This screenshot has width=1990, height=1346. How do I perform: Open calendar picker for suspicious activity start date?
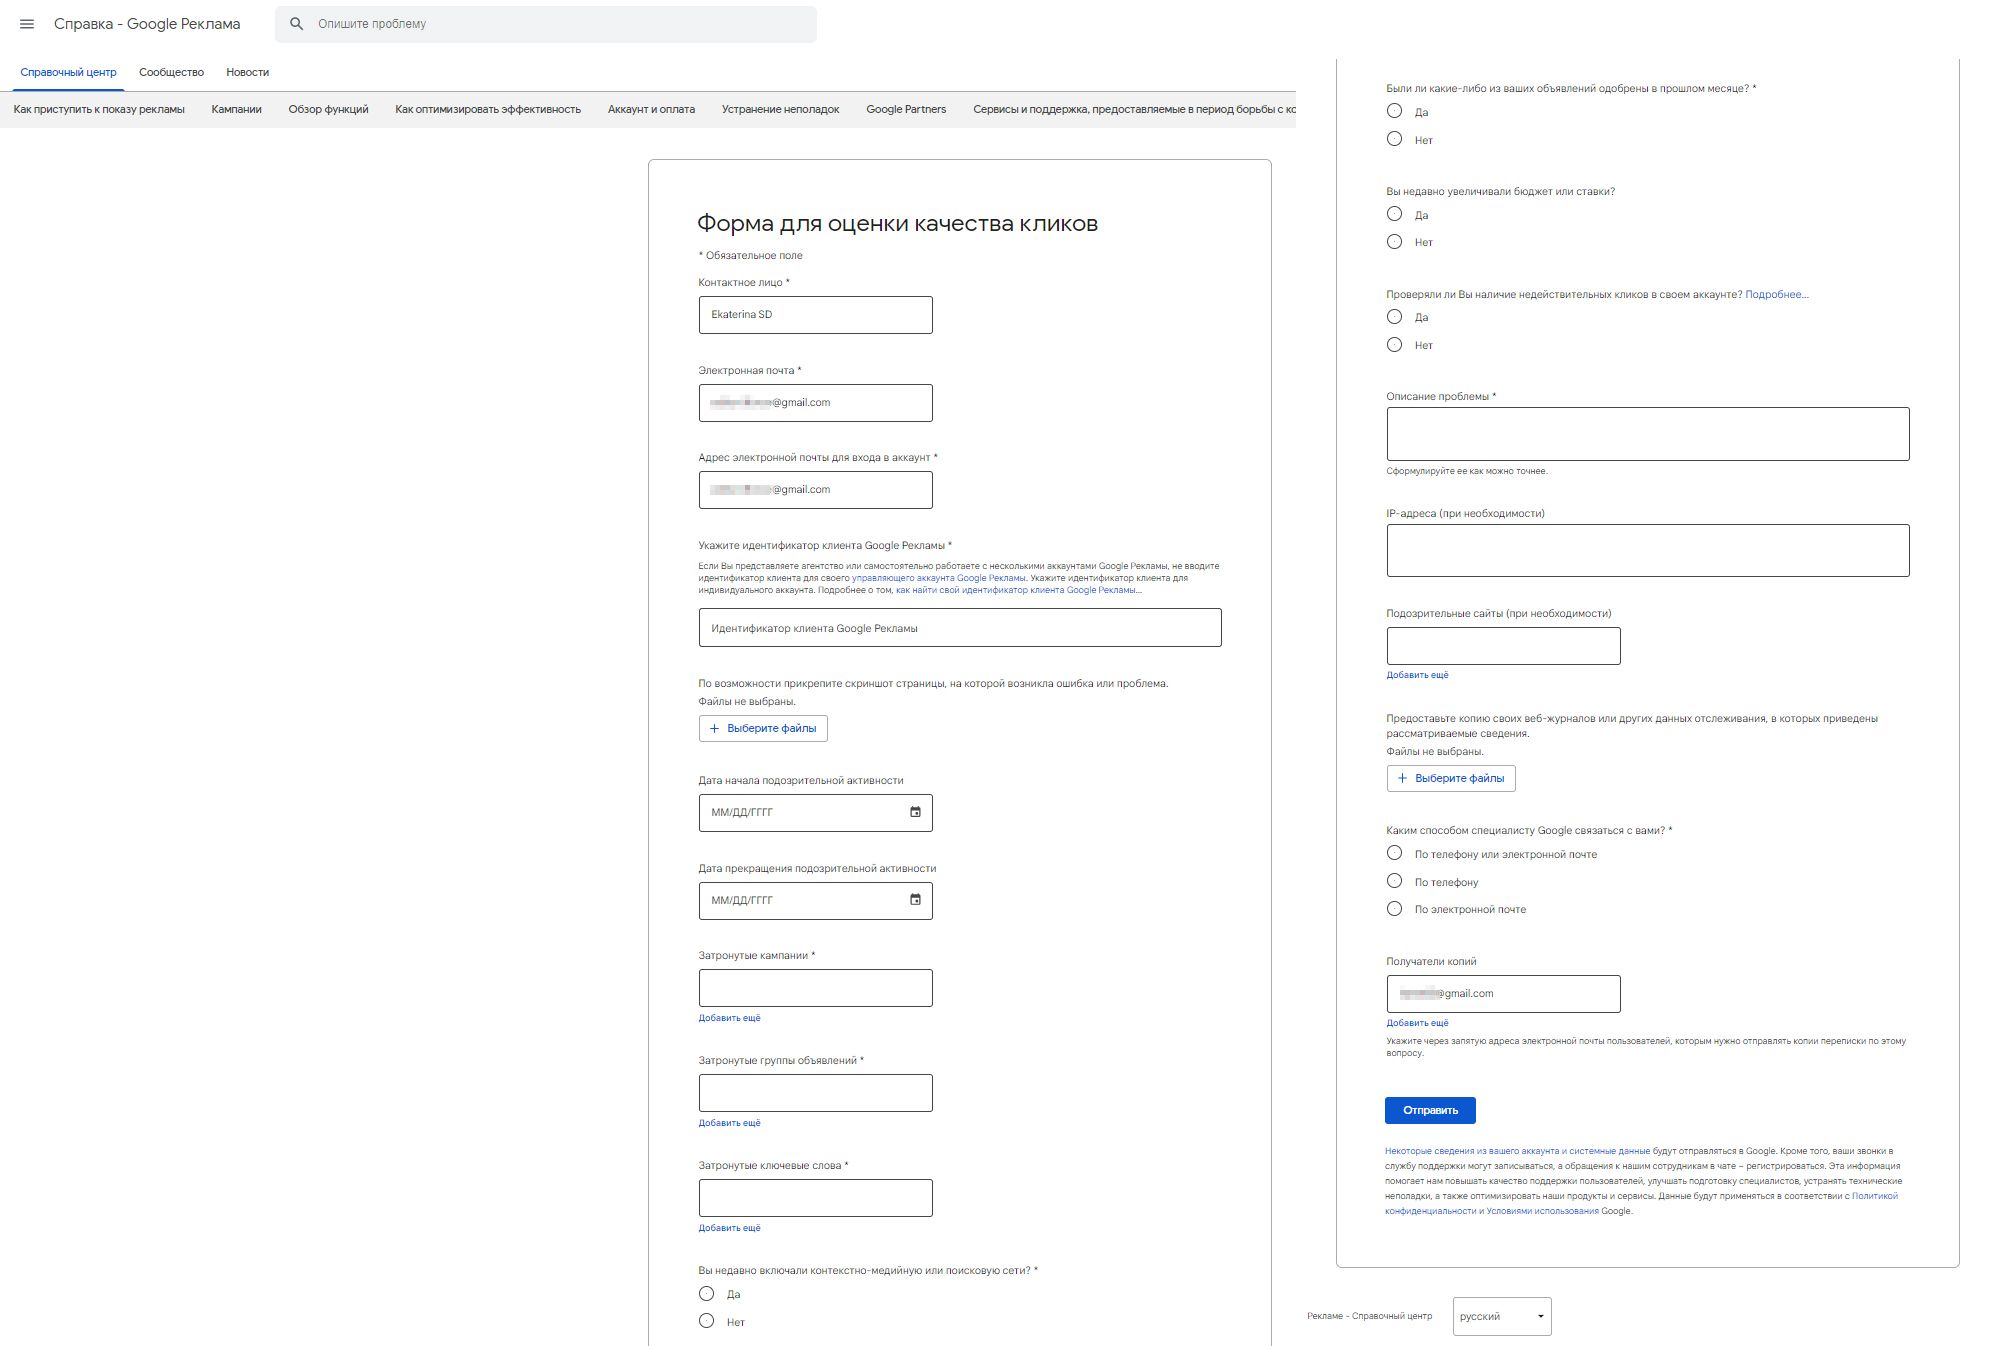coord(915,812)
